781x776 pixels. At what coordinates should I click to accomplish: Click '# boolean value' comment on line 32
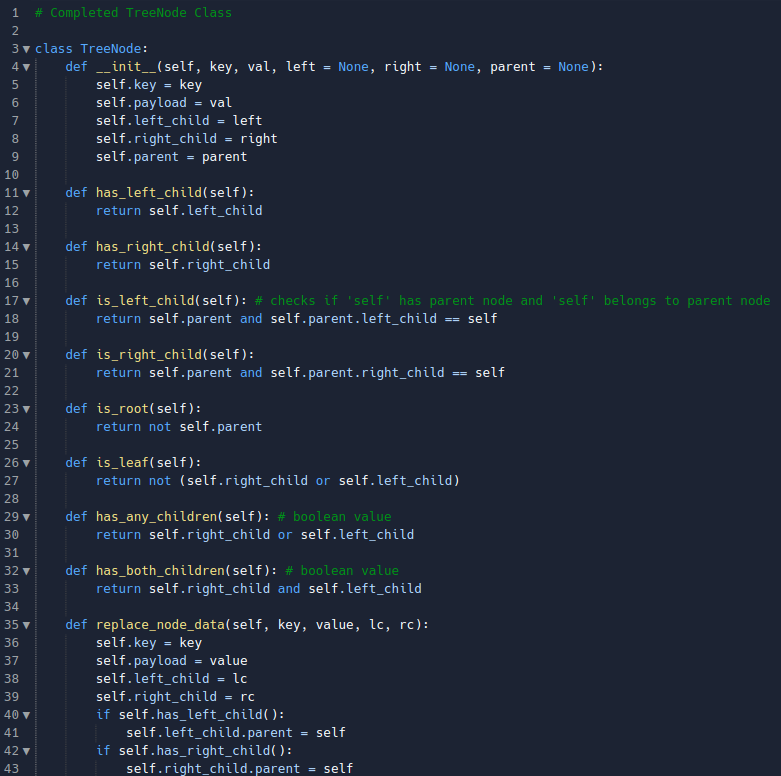tap(342, 571)
